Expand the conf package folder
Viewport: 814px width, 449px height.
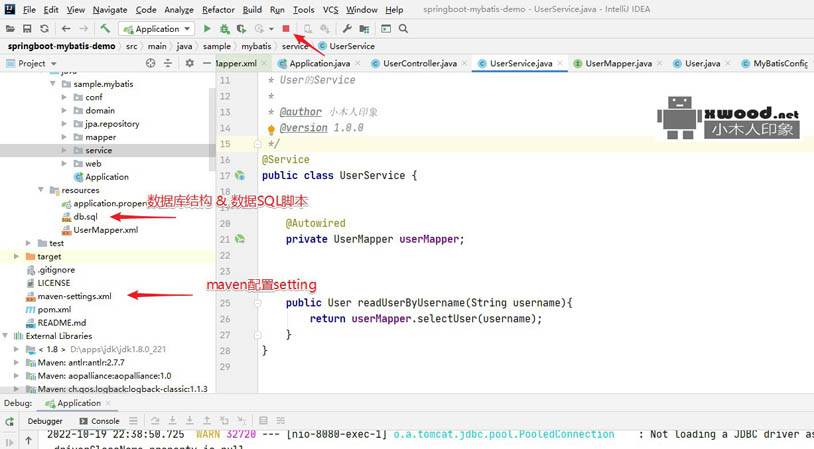(x=64, y=97)
